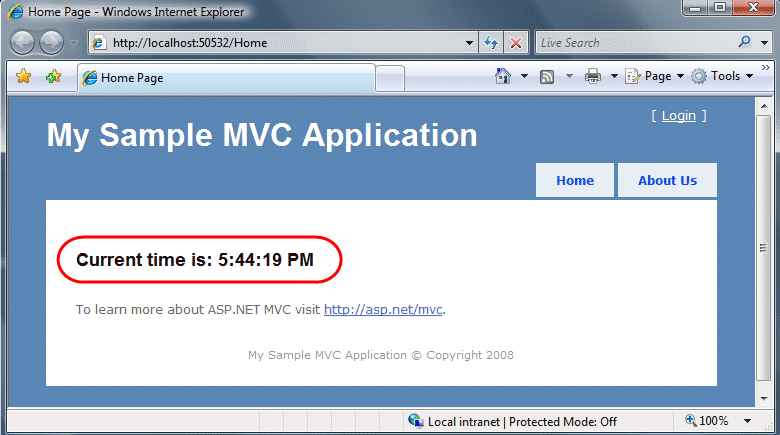
Task: Expand the address bar URL history dropdown
Action: [x=469, y=43]
